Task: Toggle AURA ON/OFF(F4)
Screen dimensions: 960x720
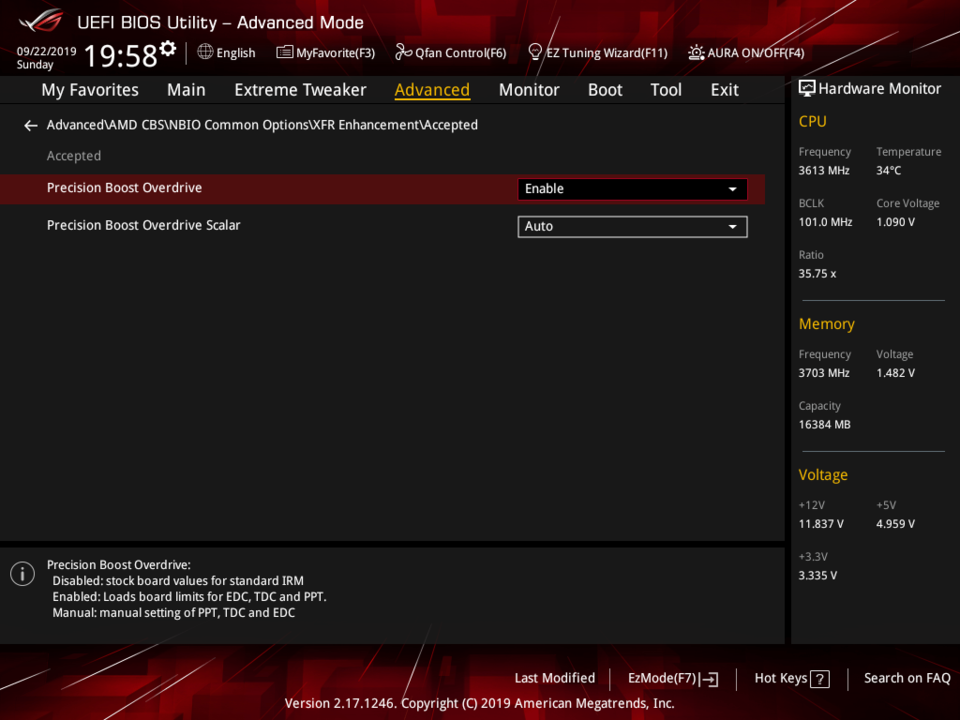Action: coord(746,53)
